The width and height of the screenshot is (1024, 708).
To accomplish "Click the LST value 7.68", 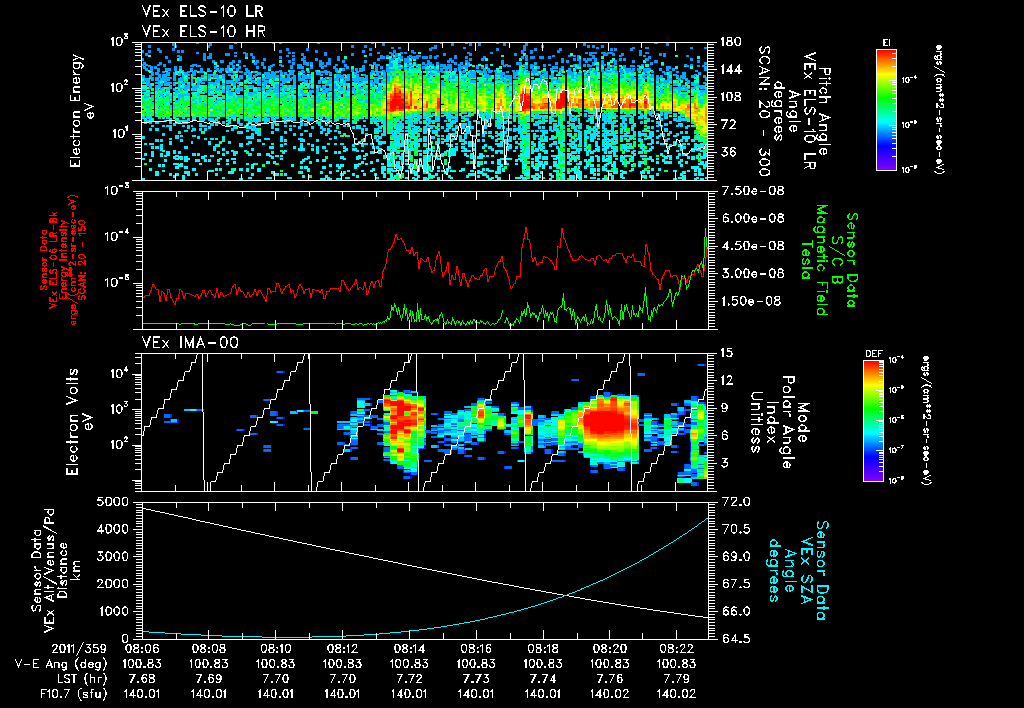I will point(141,679).
